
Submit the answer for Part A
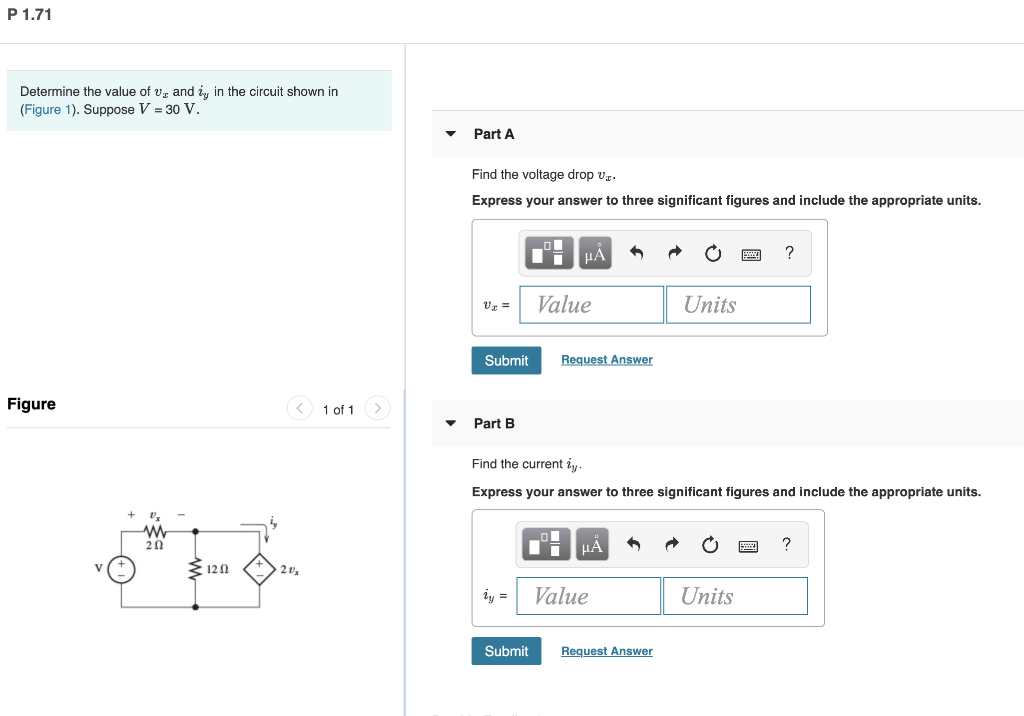506,360
